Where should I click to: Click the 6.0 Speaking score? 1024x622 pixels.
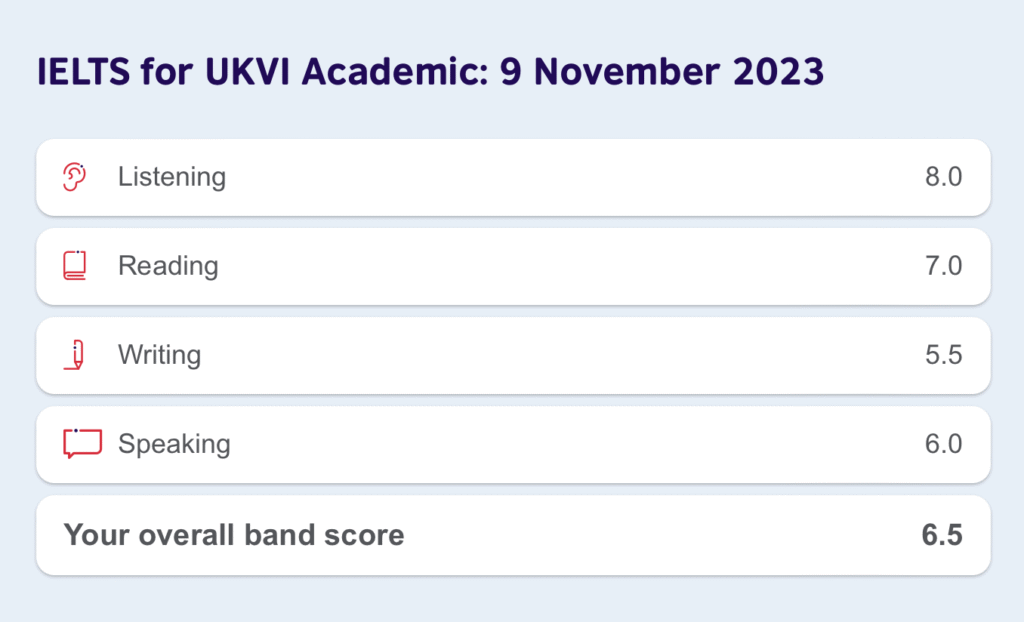point(943,444)
